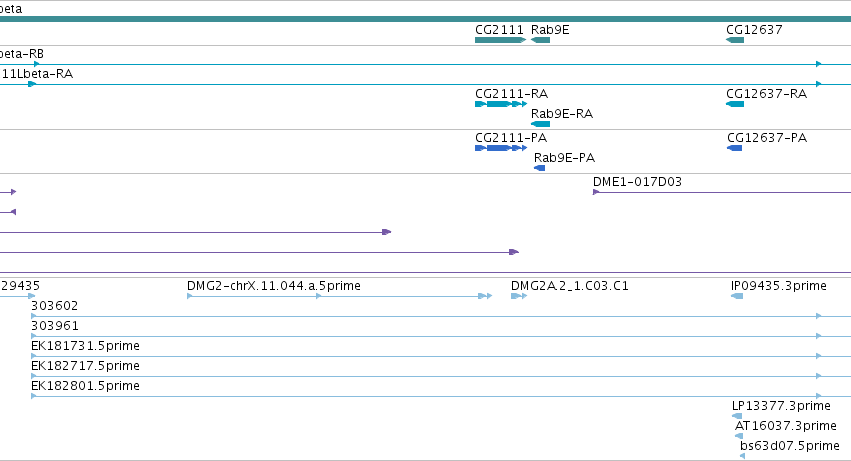
Task: Select the CG12637-PA protein feature
Action: (x=734, y=148)
